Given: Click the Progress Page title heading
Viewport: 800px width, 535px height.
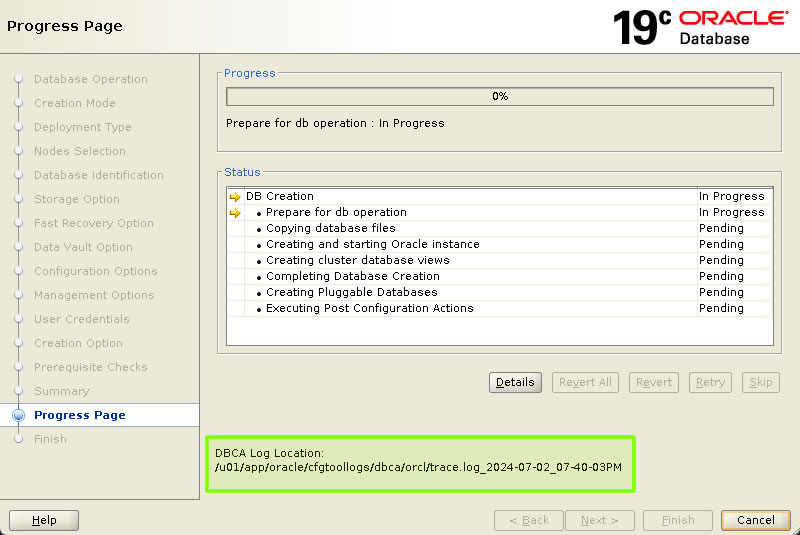Looking at the screenshot, I should point(65,26).
